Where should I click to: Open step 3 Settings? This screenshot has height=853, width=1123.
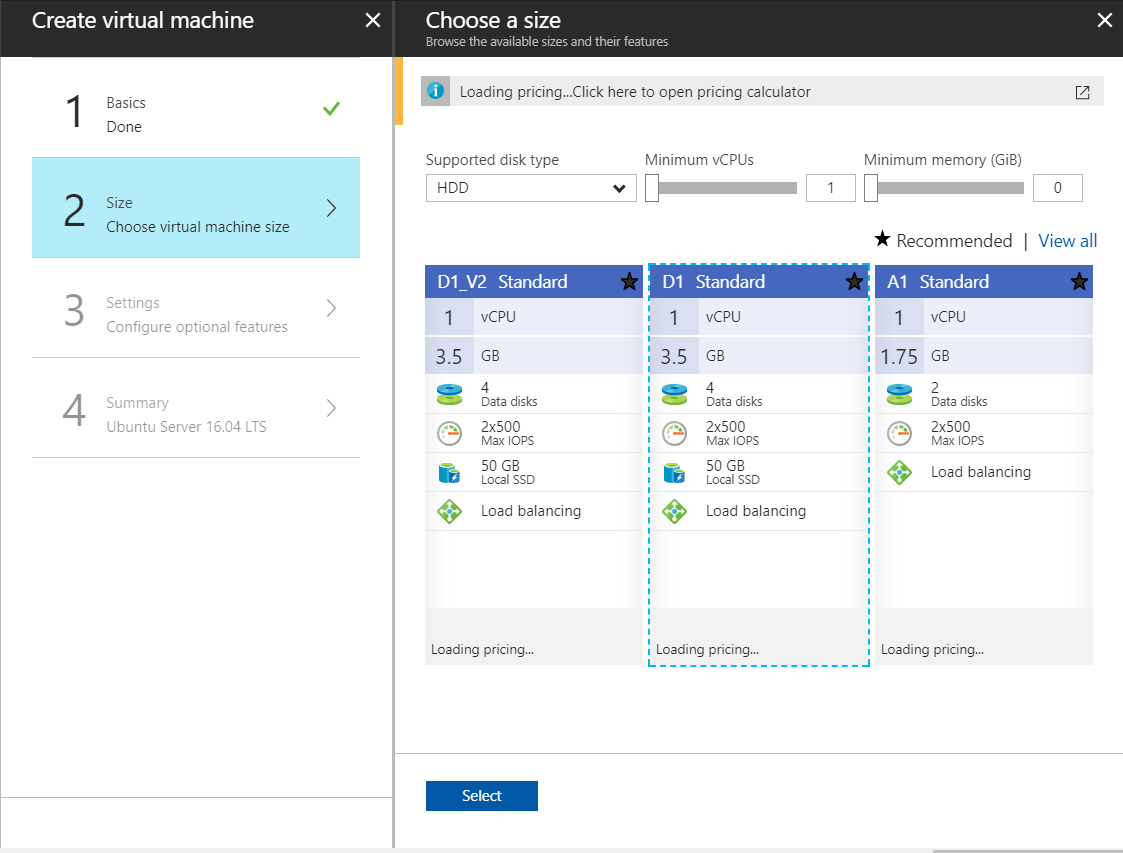(x=196, y=308)
